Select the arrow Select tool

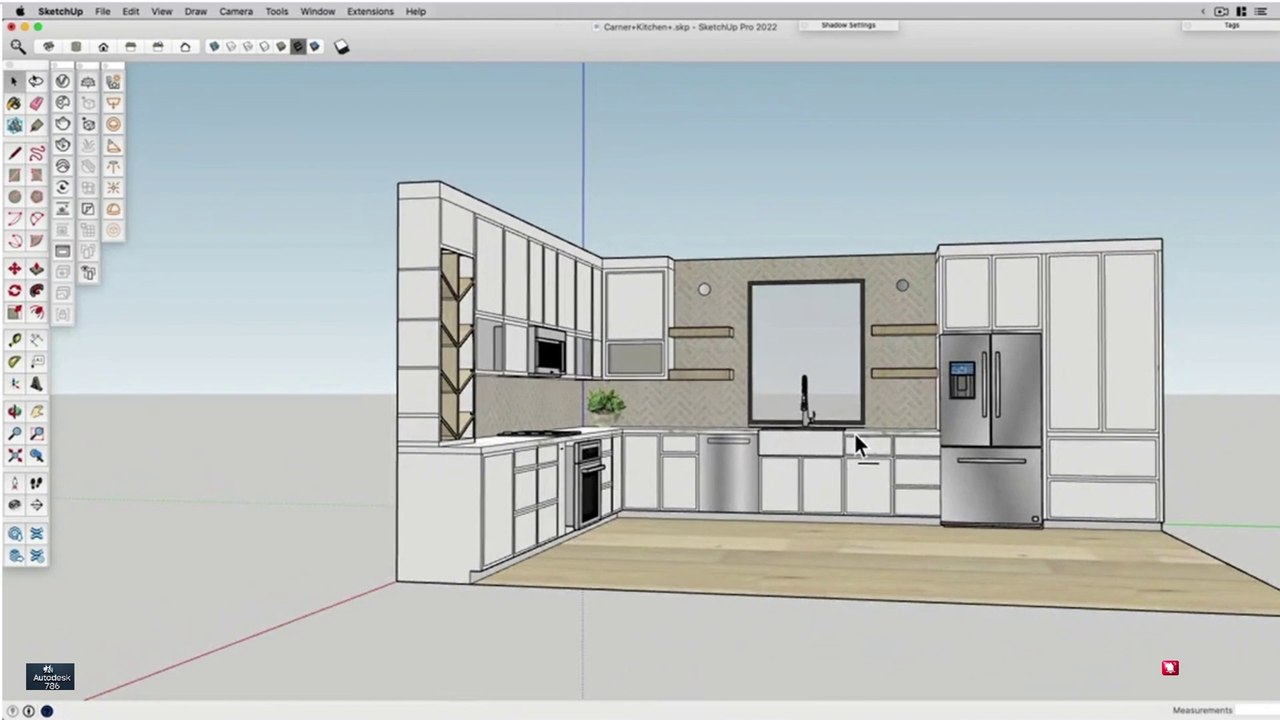coord(14,82)
